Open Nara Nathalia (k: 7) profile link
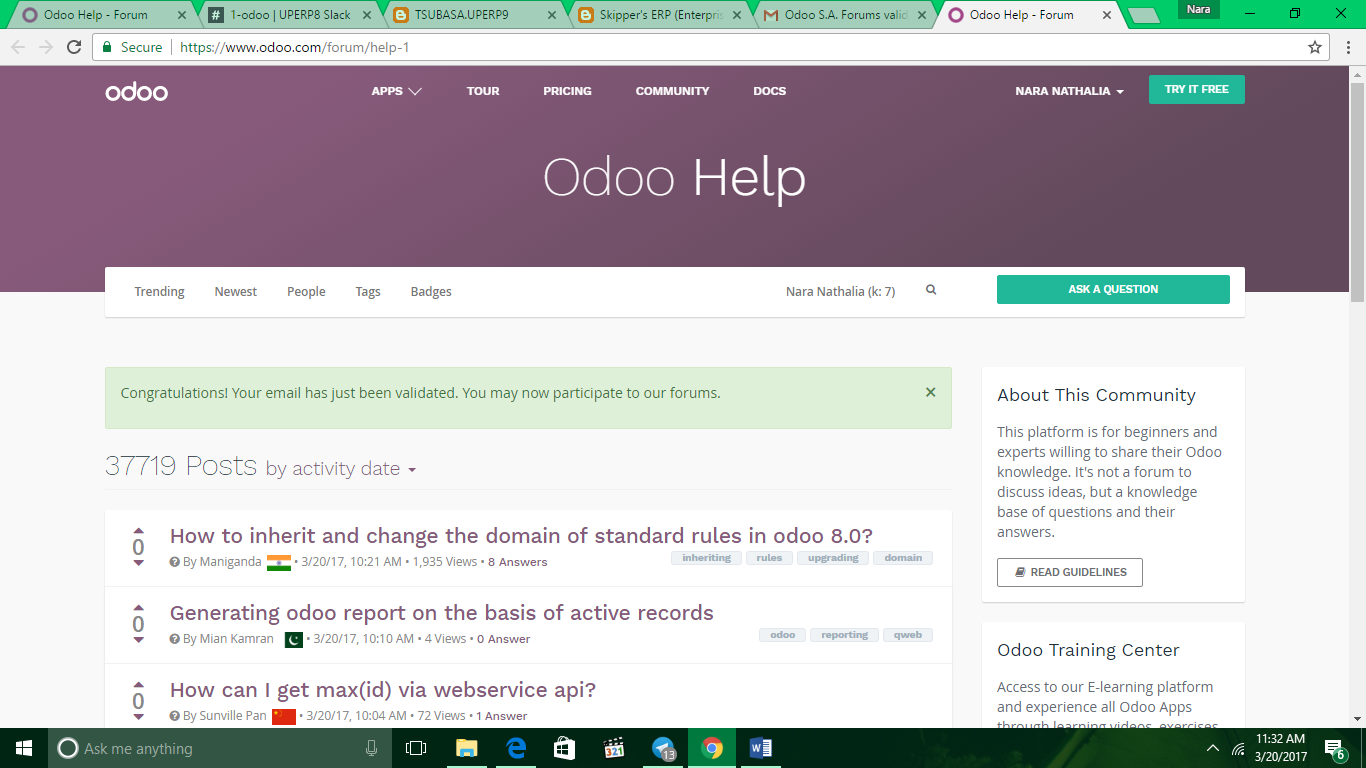 tap(840, 291)
